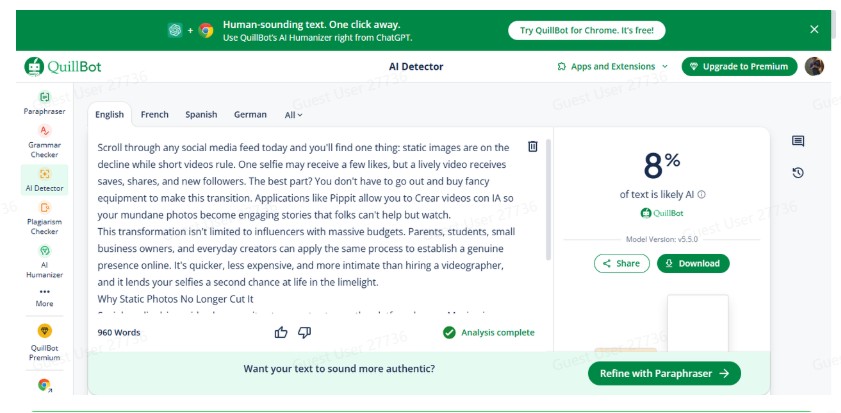Open the feedback comment icon
This screenshot has width=841, height=413.
798,141
